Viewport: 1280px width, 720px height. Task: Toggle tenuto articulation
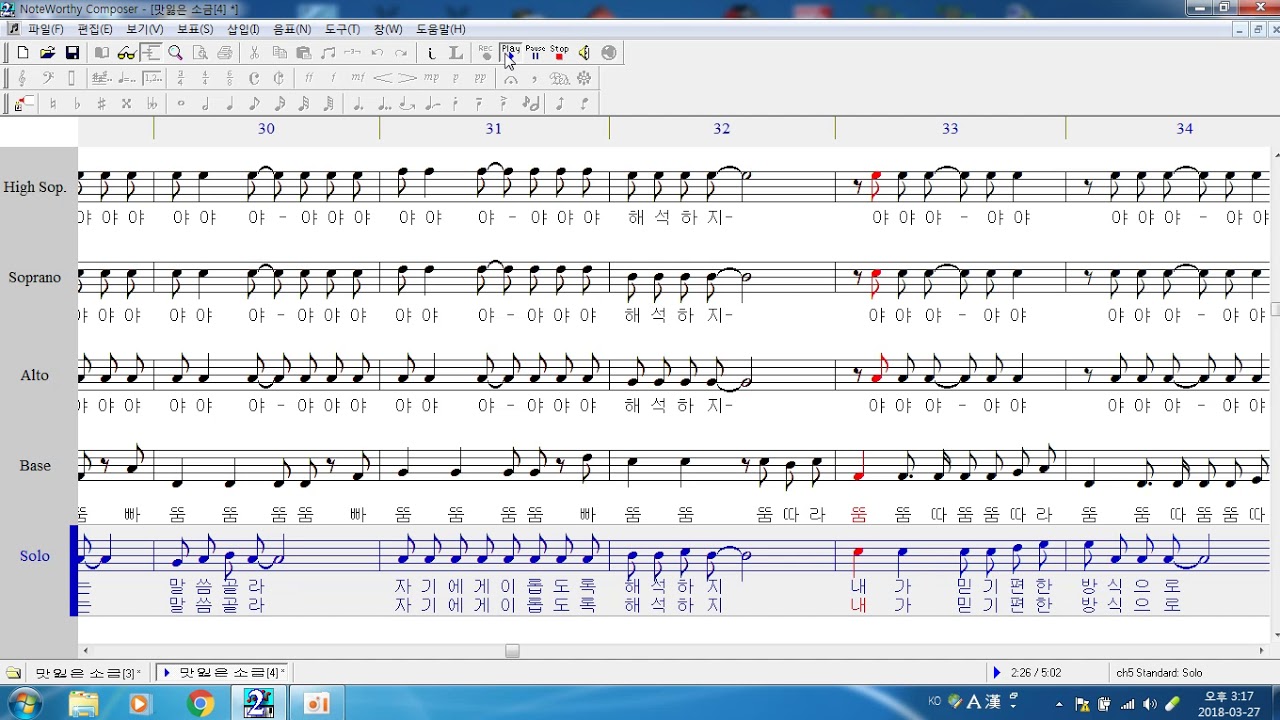[479, 104]
